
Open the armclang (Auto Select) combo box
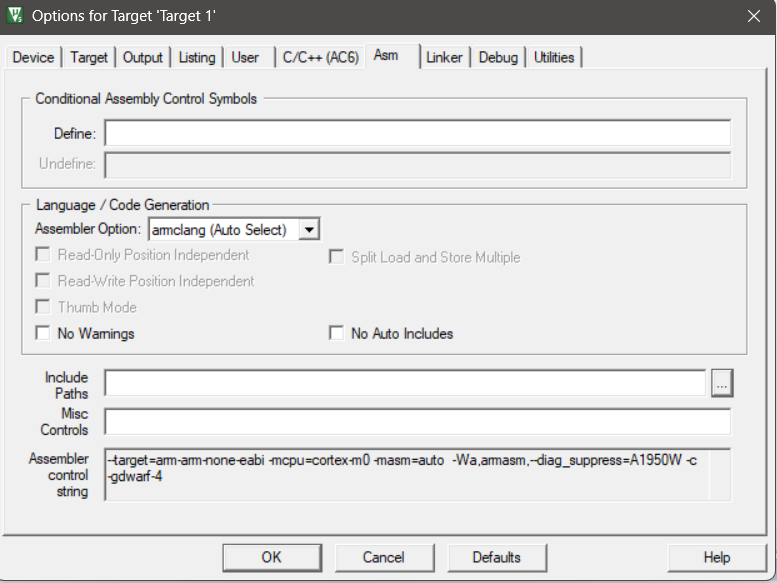tap(224, 230)
